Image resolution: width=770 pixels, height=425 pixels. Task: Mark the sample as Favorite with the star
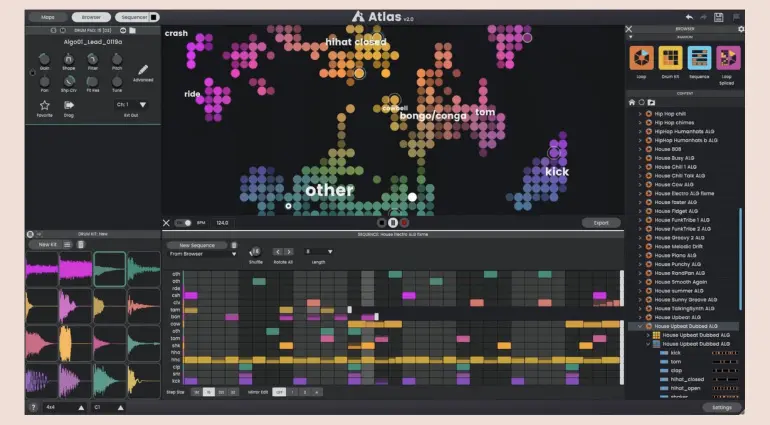(45, 103)
